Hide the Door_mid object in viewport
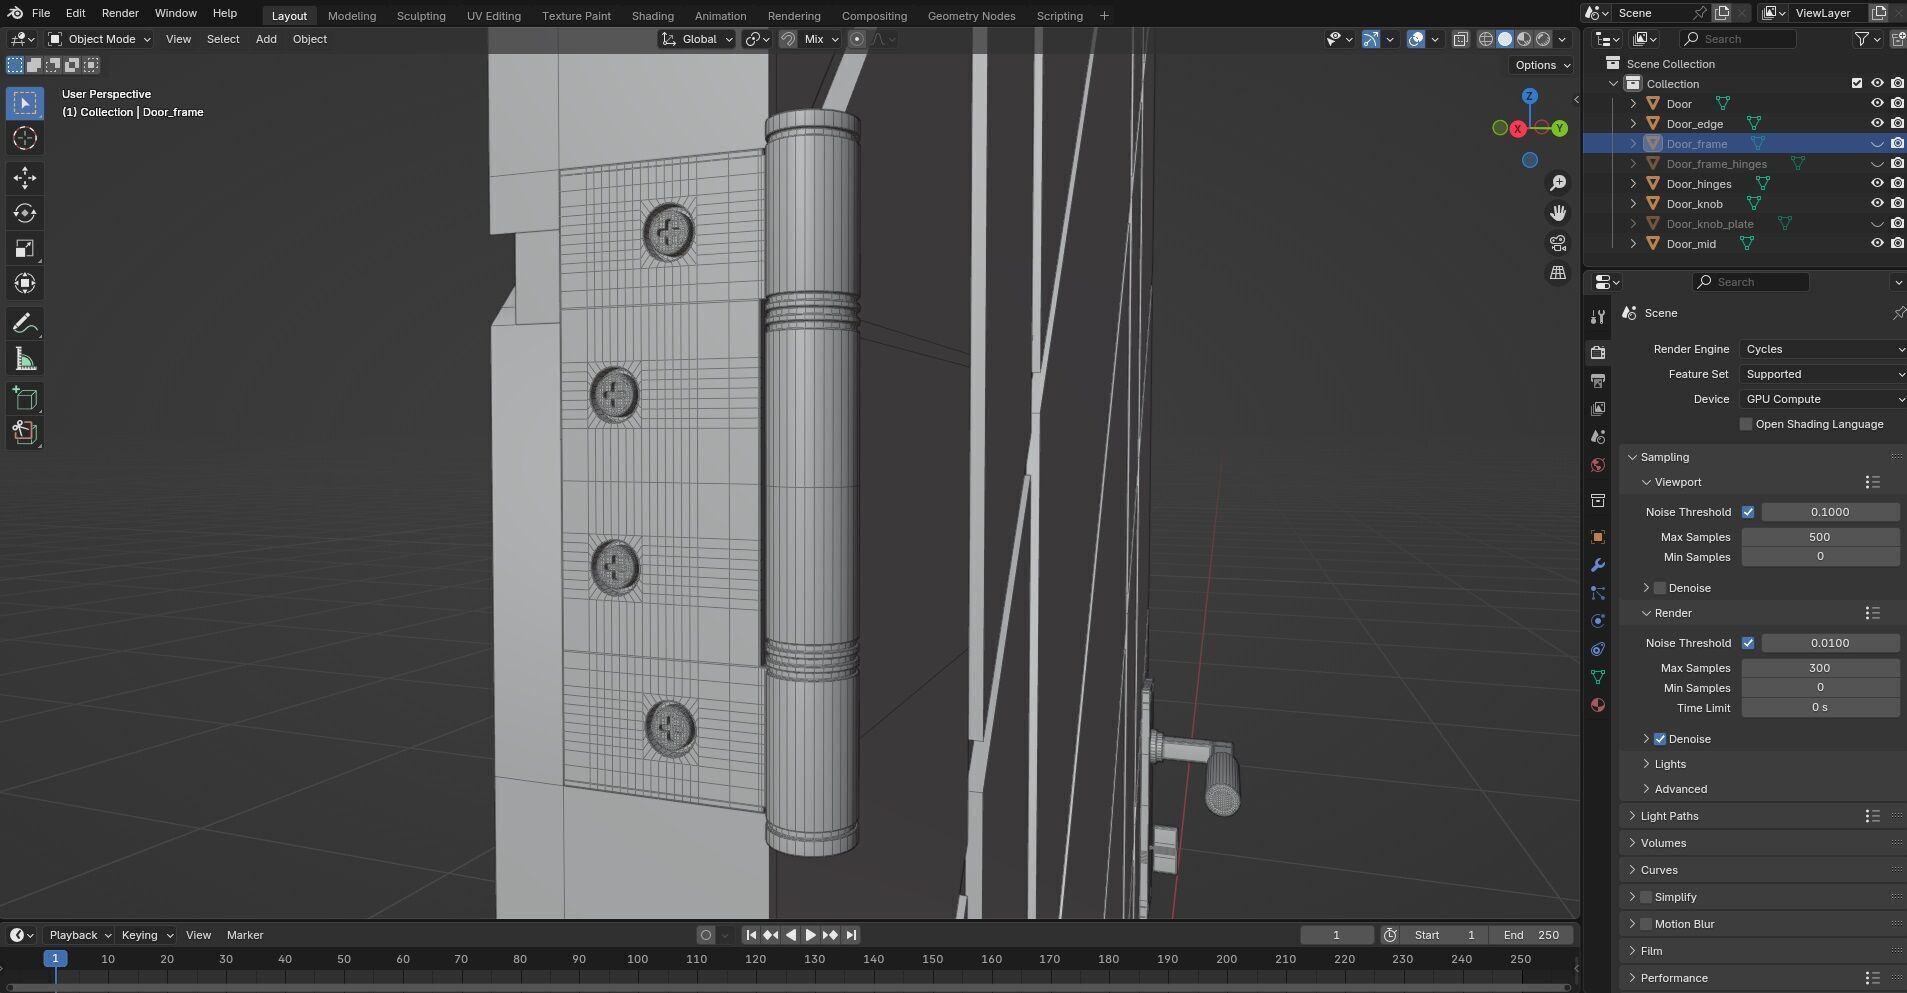This screenshot has height=993, width=1907. (1877, 243)
